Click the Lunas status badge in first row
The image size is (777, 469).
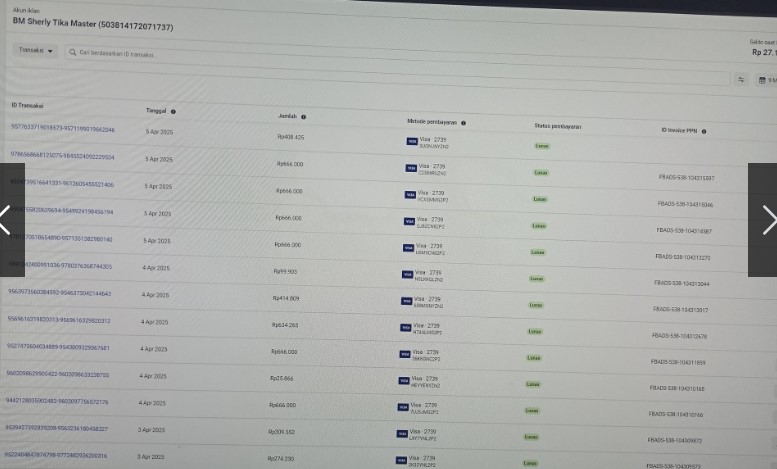(541, 146)
